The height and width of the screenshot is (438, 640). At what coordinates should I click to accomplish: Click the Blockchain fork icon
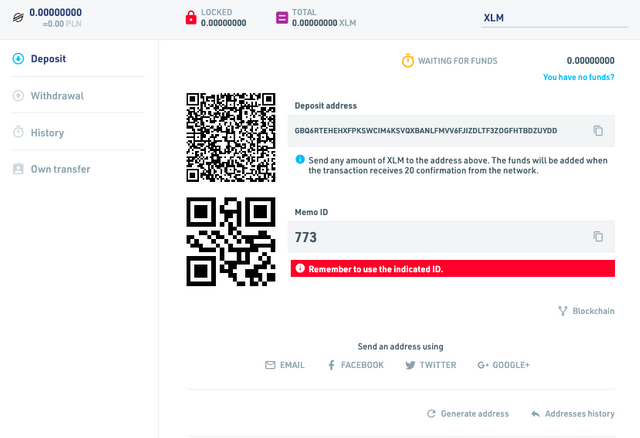563,311
